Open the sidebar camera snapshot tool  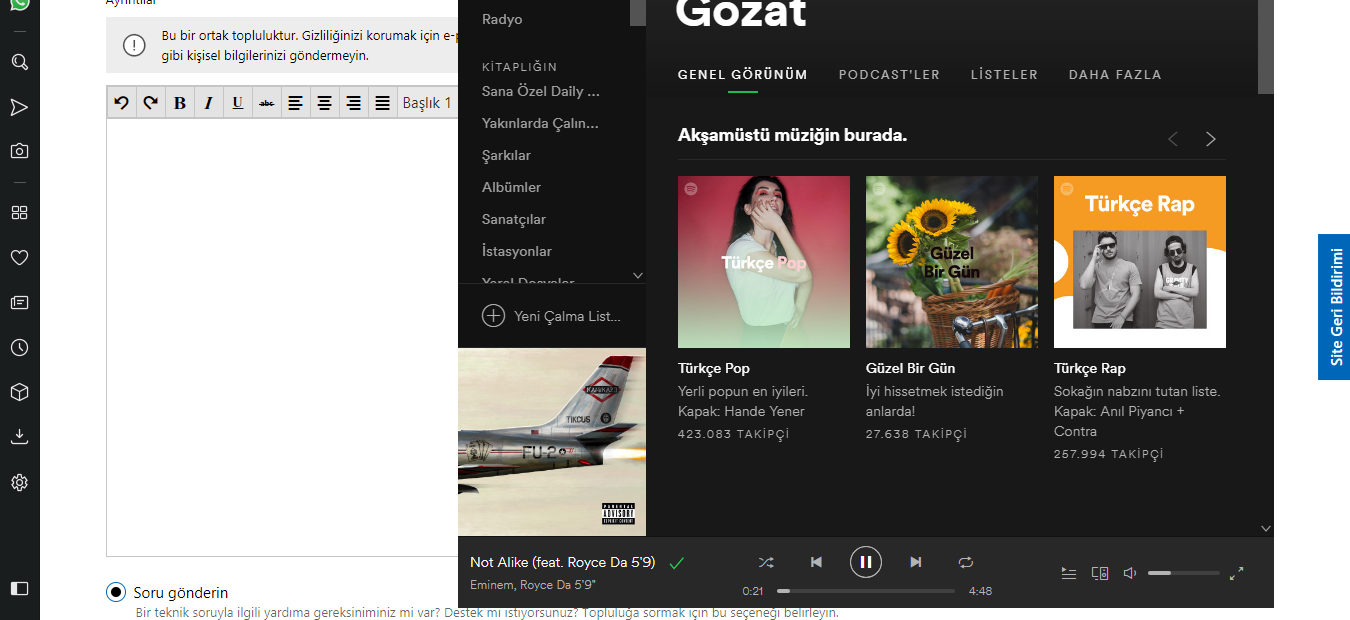[x=19, y=151]
